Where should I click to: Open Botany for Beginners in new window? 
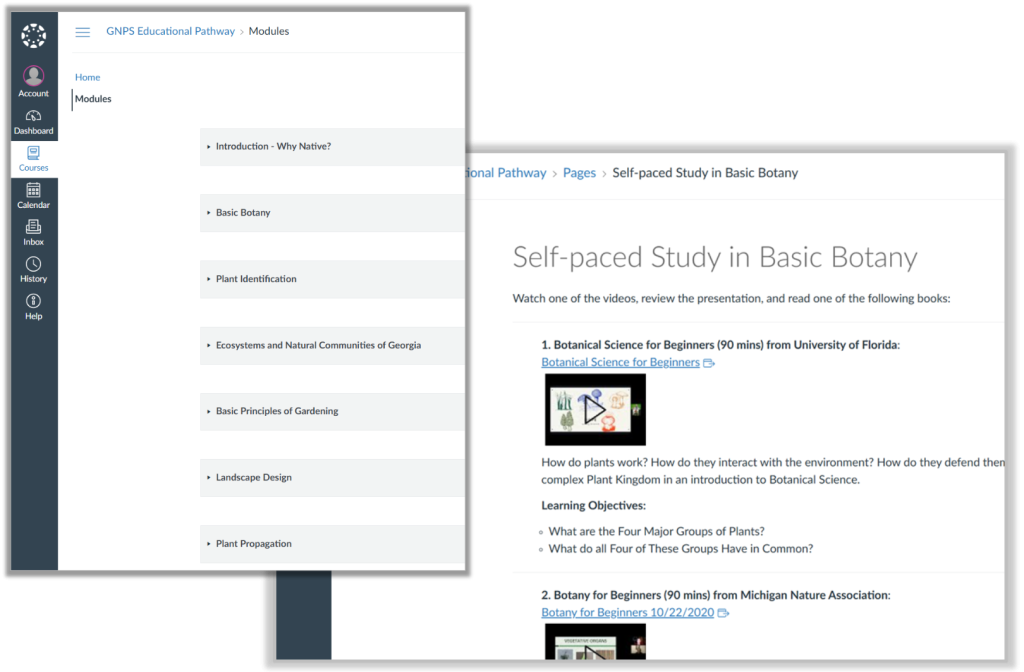tap(723, 612)
